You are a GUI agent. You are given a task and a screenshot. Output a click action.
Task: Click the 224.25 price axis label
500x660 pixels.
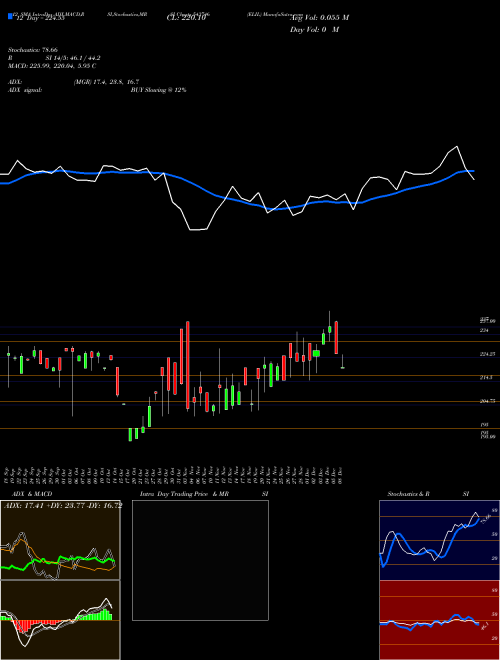(x=487, y=354)
